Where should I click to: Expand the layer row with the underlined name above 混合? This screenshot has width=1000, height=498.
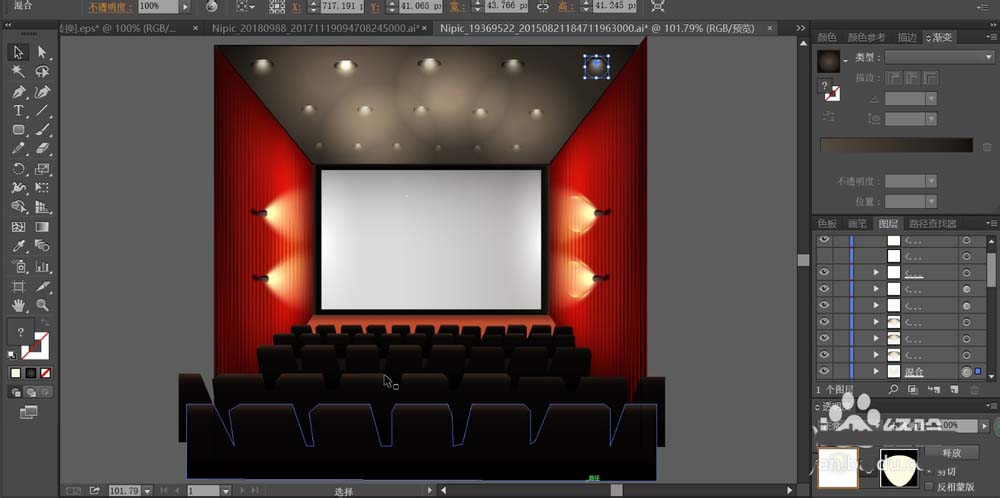point(876,272)
